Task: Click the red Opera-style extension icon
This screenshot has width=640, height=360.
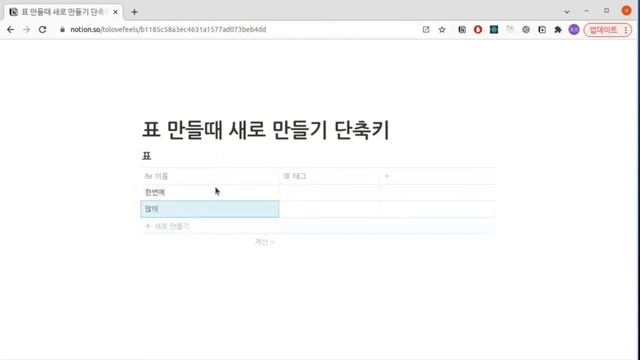Action: coord(478,29)
